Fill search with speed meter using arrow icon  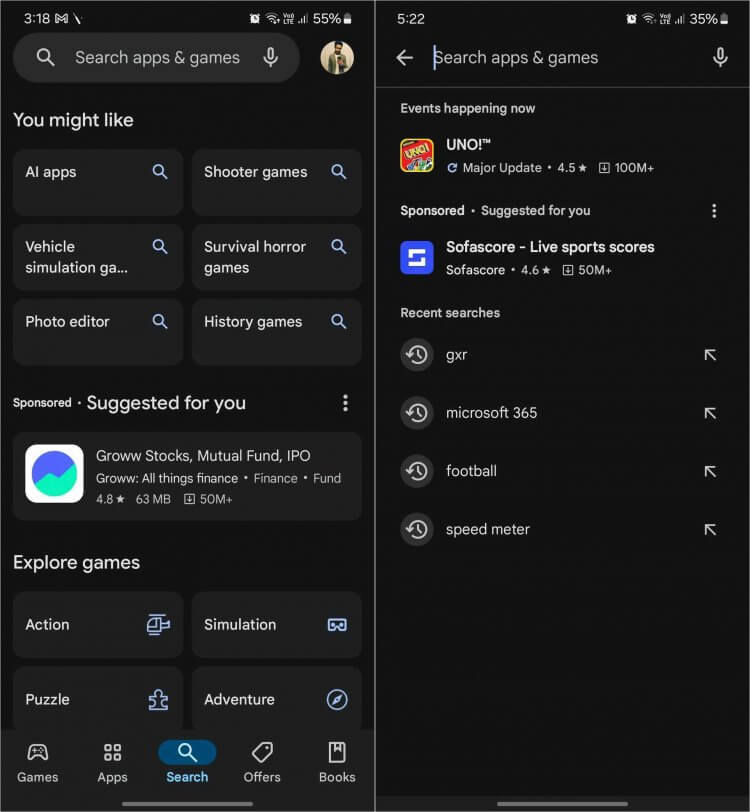point(710,529)
